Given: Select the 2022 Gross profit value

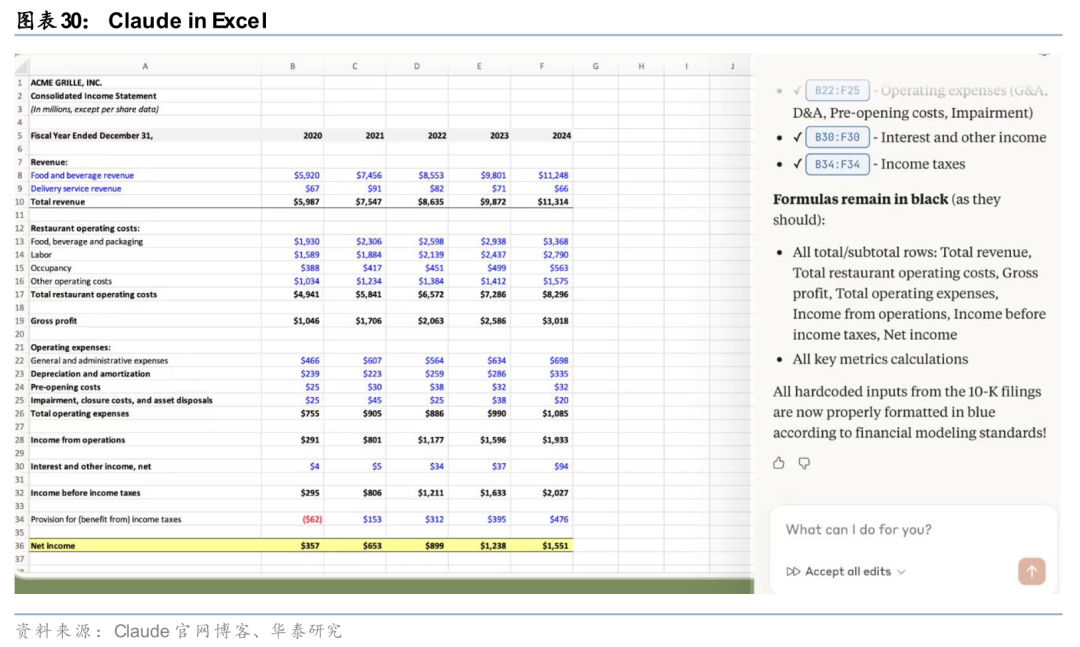Looking at the screenshot, I should pyautogui.click(x=432, y=321).
